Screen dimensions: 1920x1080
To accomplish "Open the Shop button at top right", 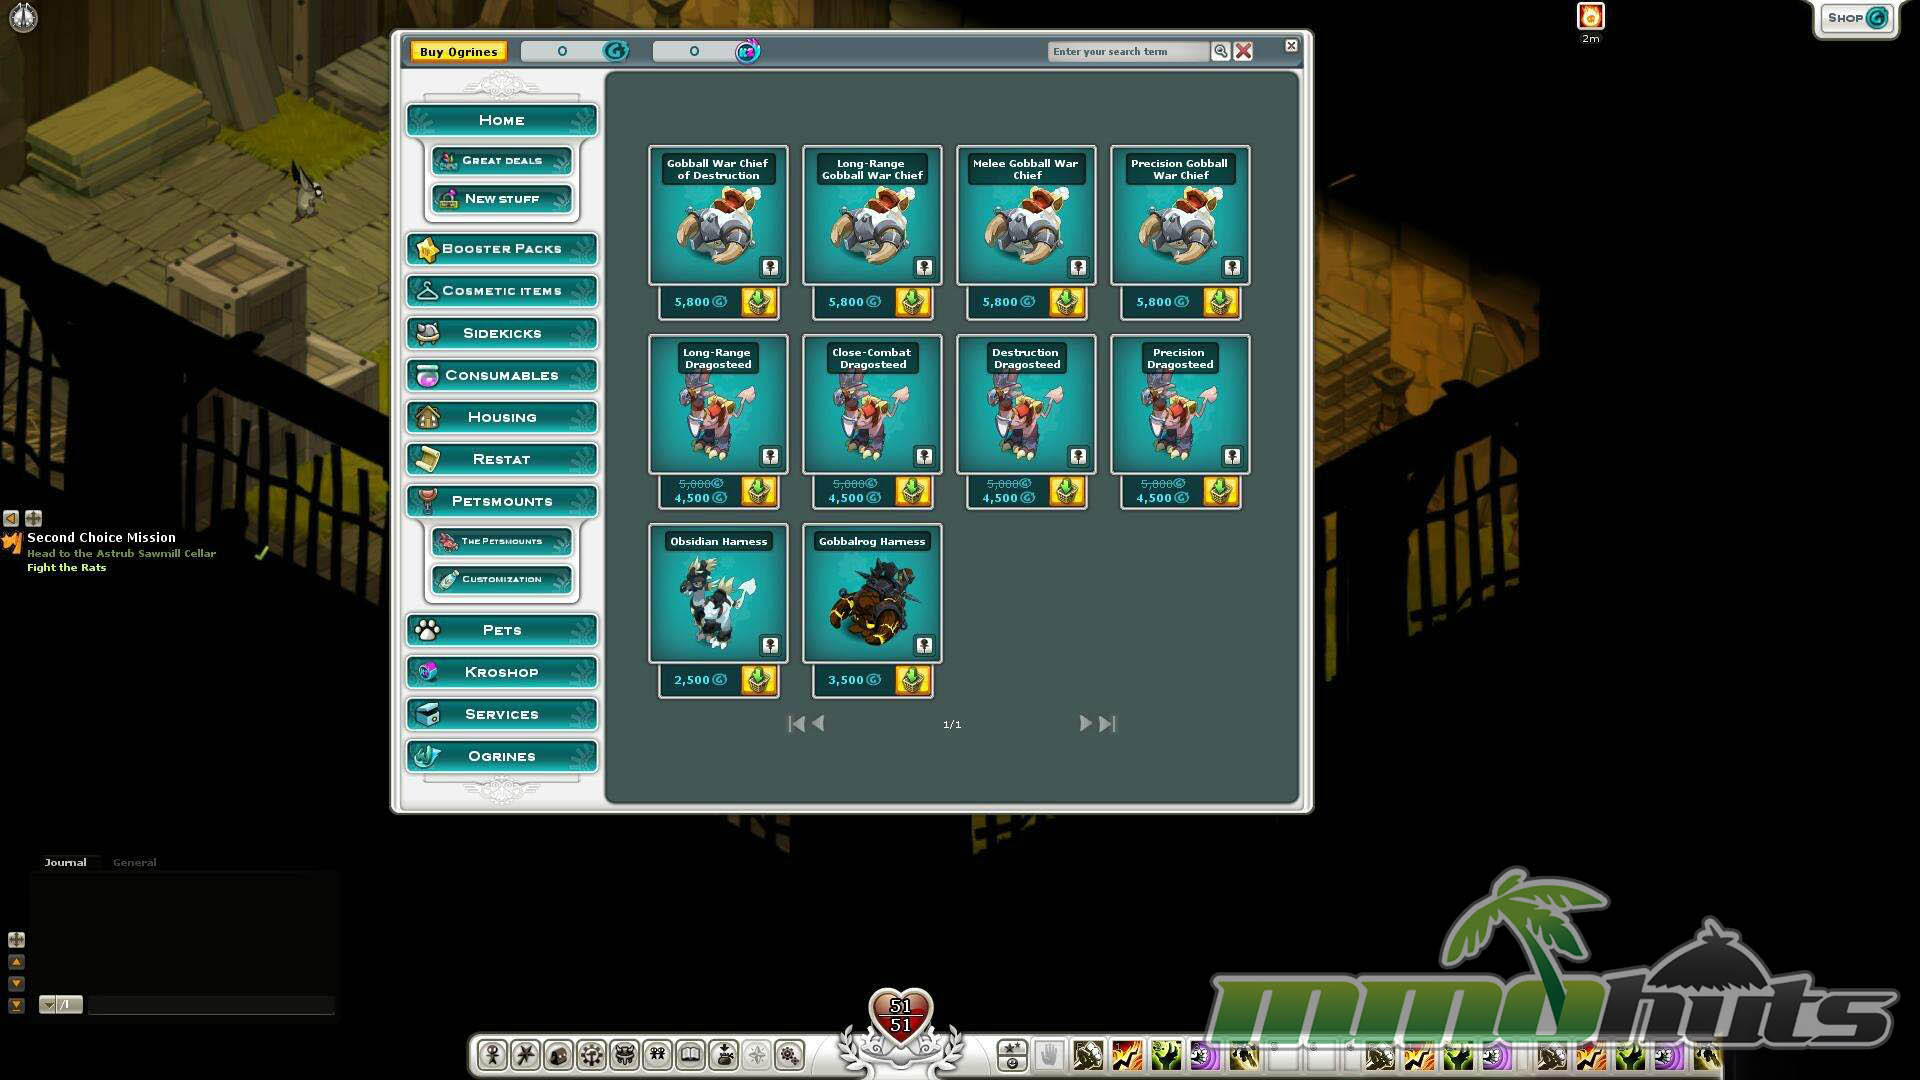I will (x=1856, y=18).
